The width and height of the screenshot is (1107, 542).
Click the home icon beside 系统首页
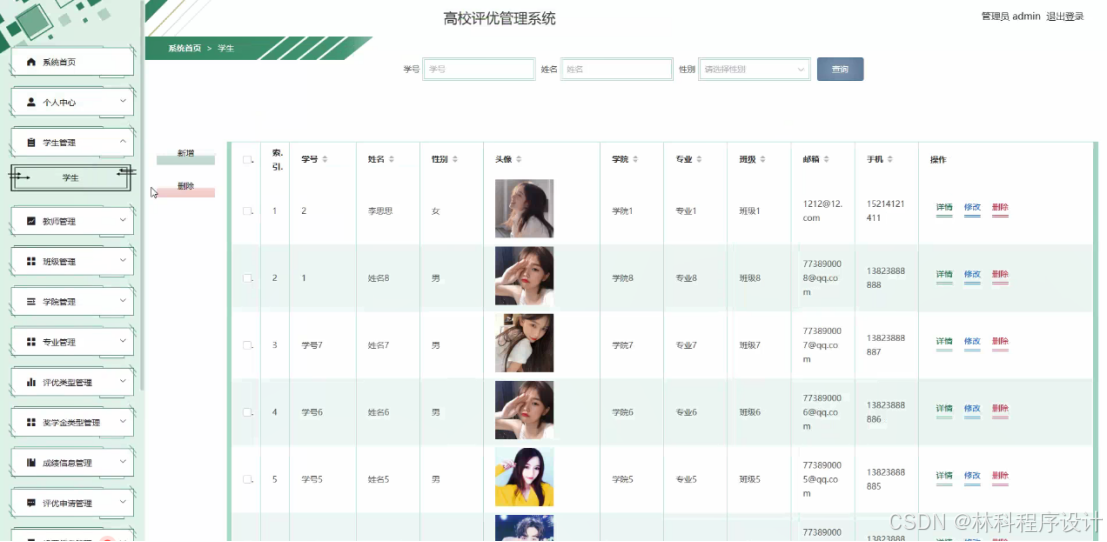(x=31, y=62)
